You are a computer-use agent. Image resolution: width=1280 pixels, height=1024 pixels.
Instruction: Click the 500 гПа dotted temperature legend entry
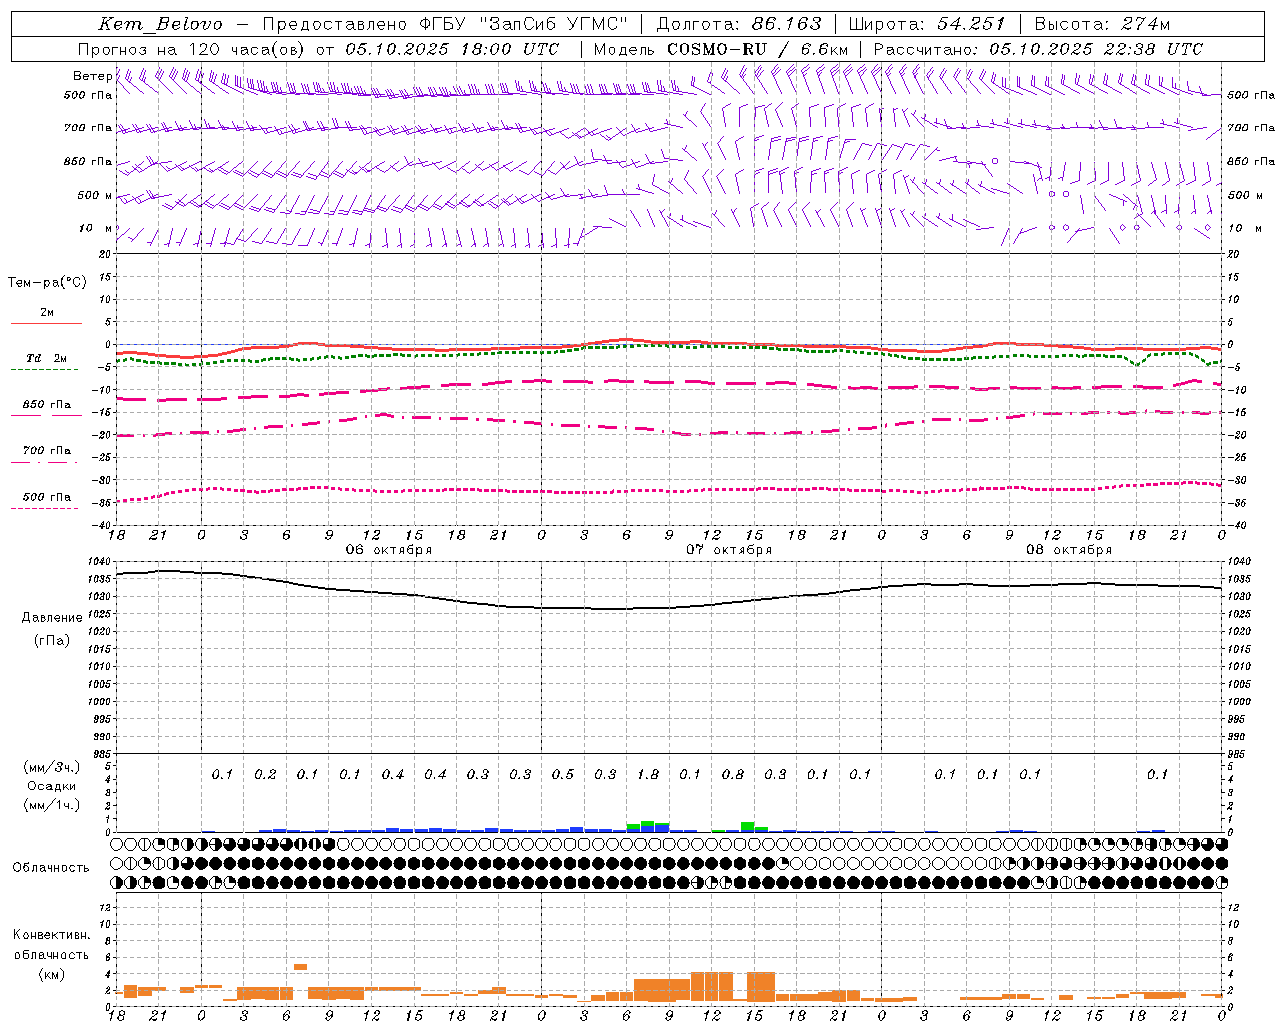[x=46, y=497]
